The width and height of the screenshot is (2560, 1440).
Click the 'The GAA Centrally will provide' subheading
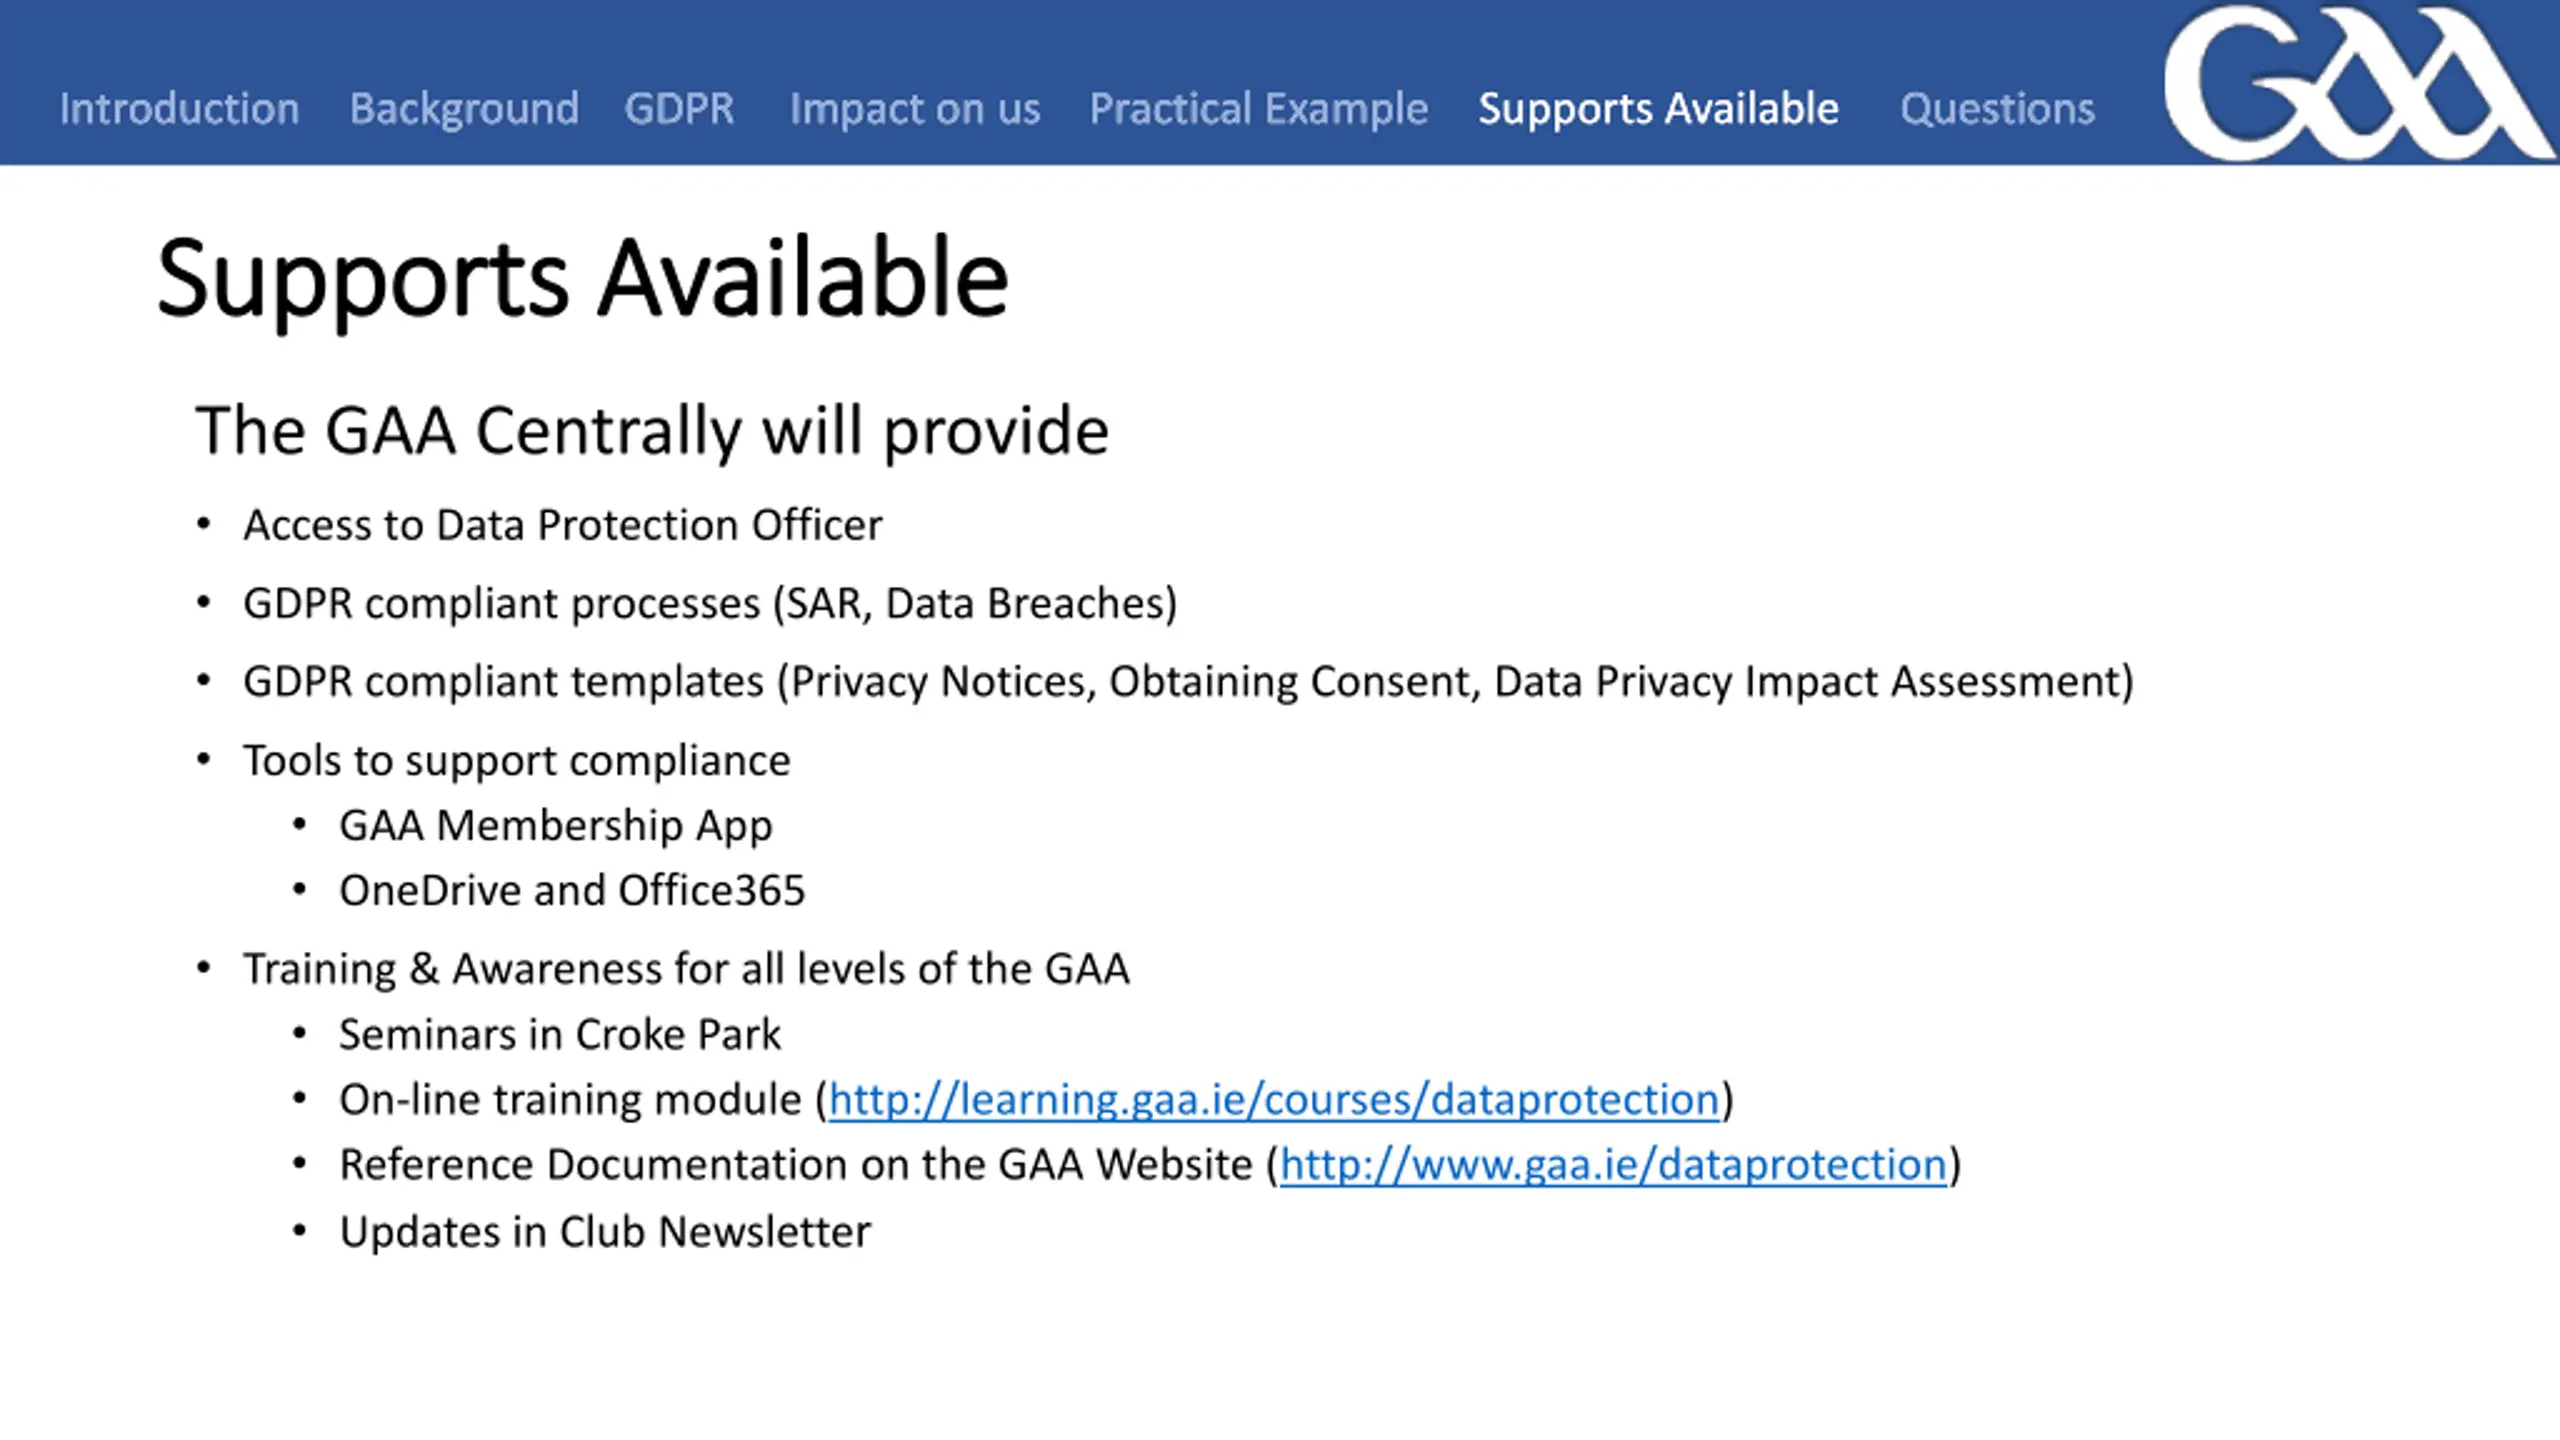pos(652,432)
